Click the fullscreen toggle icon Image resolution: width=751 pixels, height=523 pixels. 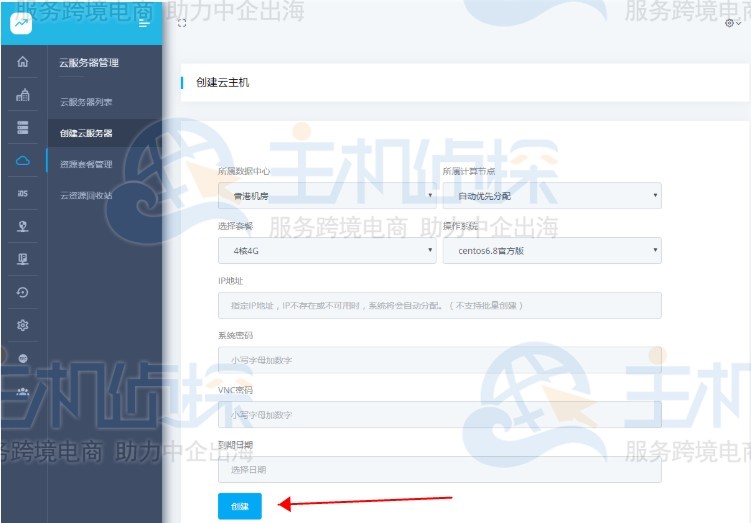click(182, 23)
